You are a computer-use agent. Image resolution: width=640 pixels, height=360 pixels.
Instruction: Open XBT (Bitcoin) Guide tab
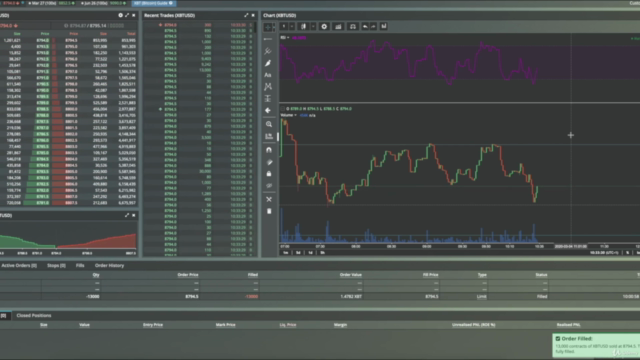point(153,3)
